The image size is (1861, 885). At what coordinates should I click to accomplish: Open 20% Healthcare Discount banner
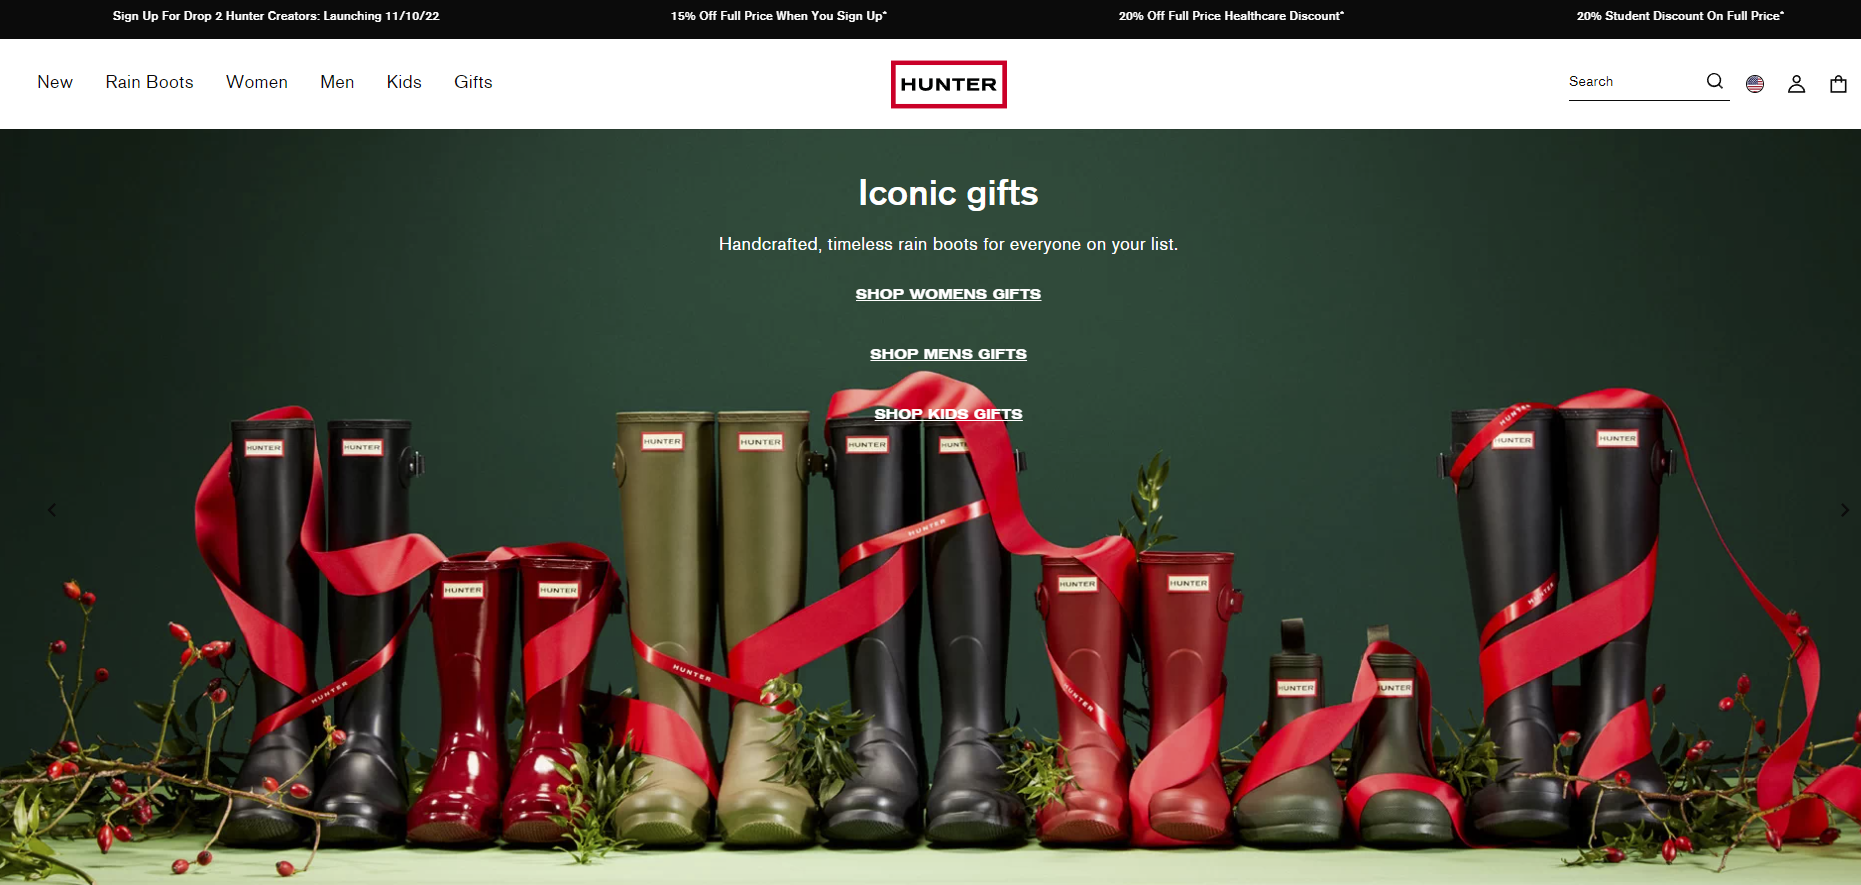click(1231, 16)
